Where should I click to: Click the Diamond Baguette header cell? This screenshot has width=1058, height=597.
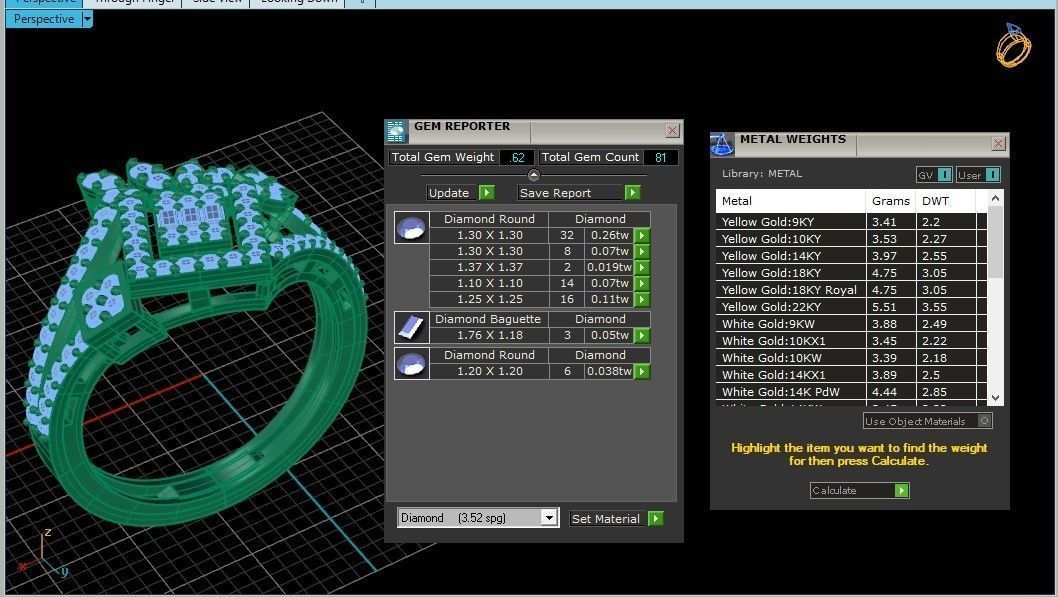(x=490, y=319)
